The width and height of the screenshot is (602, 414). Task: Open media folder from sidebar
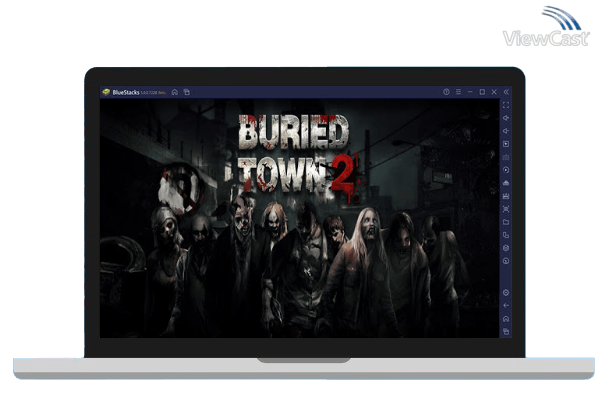point(506,222)
